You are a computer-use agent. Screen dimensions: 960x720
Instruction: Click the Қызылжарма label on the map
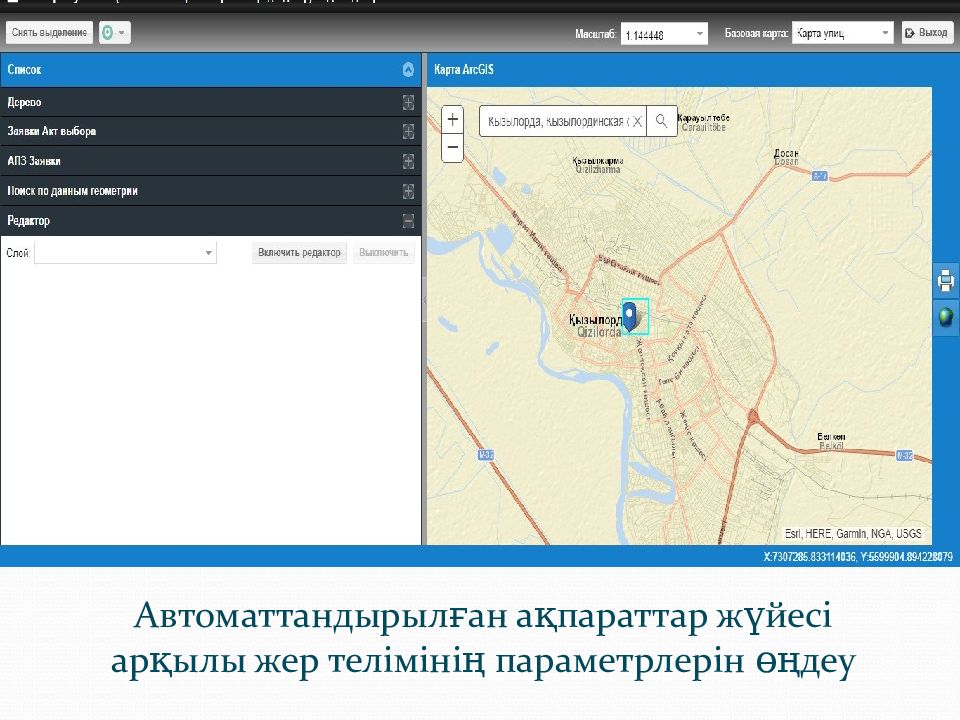(598, 160)
